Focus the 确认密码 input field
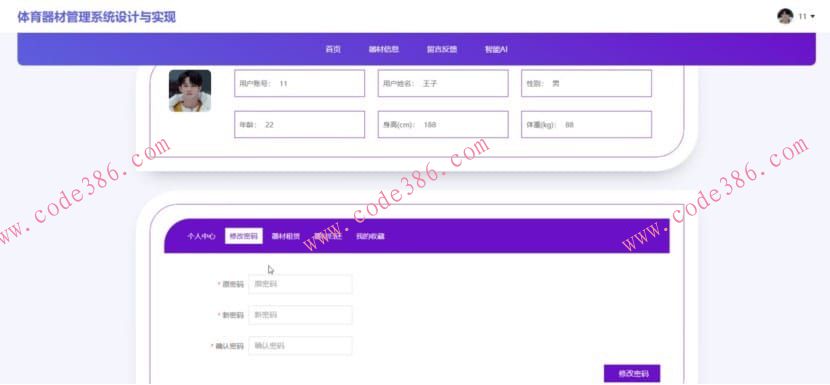This screenshot has height=385, width=830. (300, 346)
